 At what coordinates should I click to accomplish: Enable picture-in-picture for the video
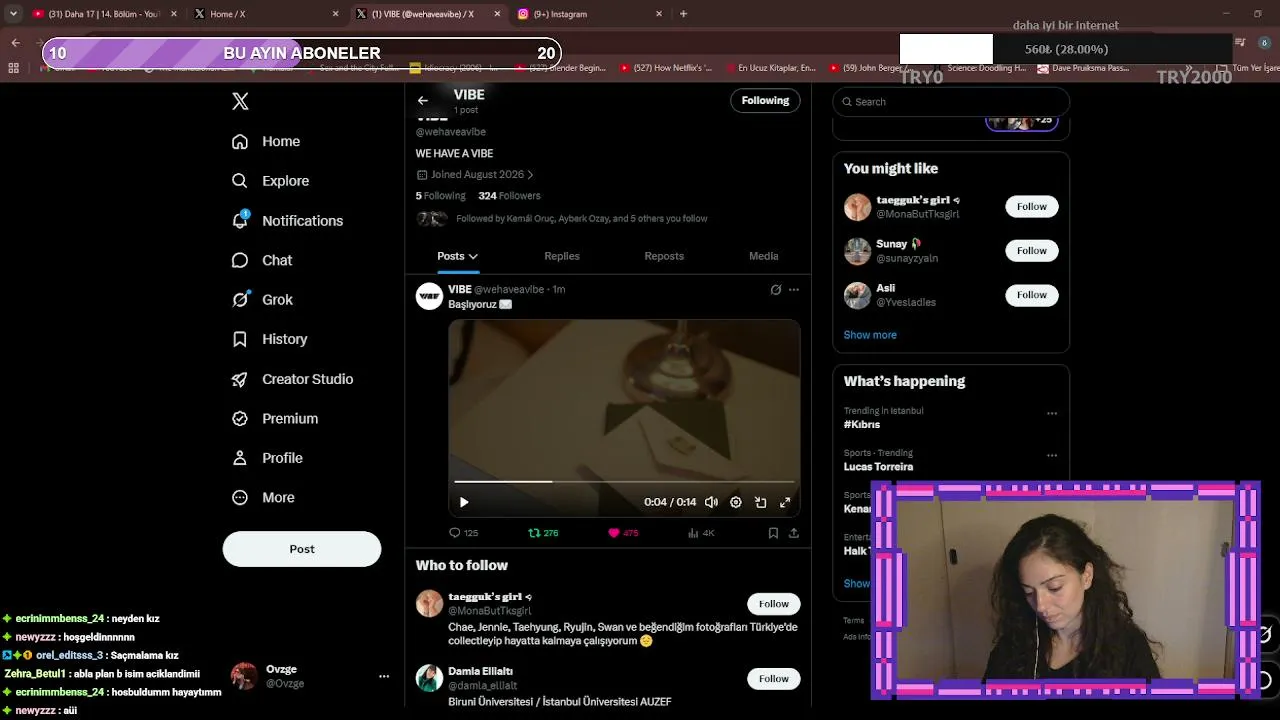tap(760, 502)
